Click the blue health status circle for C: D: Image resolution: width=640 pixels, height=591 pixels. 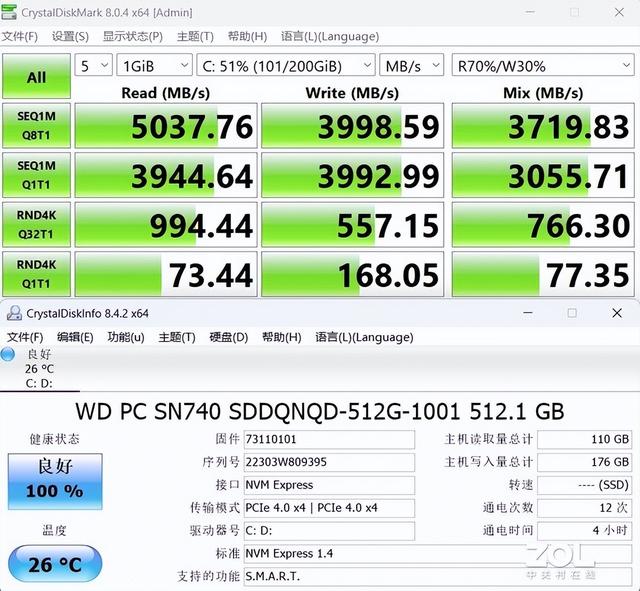pyautogui.click(x=7, y=354)
